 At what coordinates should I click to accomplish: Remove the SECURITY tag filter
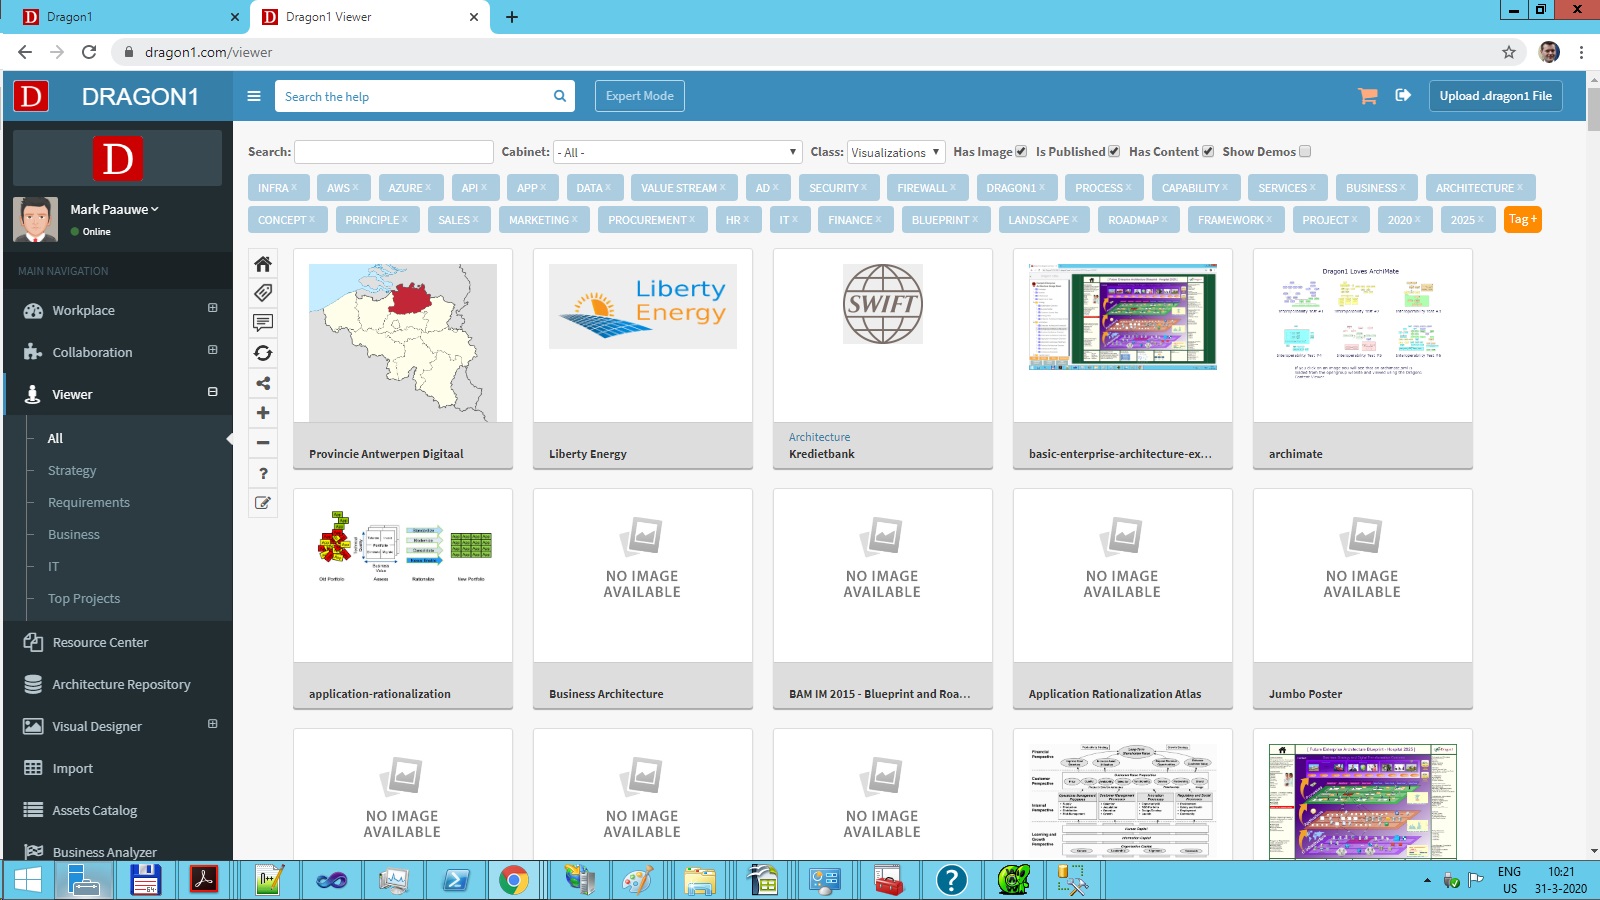pos(864,187)
